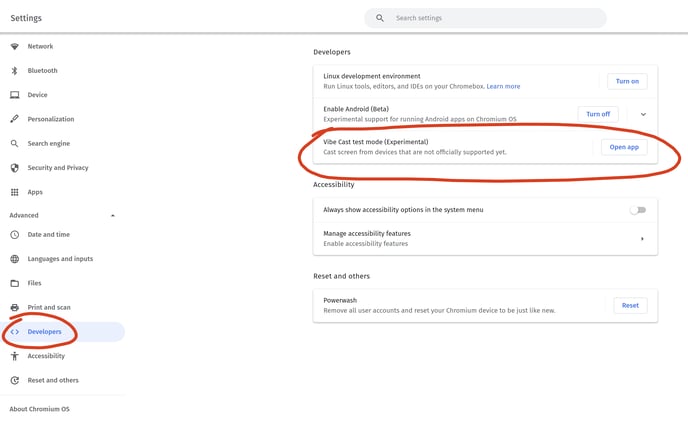Click the Security and Privacy shield icon
Image resolution: width=688 pixels, height=426 pixels.
[14, 168]
